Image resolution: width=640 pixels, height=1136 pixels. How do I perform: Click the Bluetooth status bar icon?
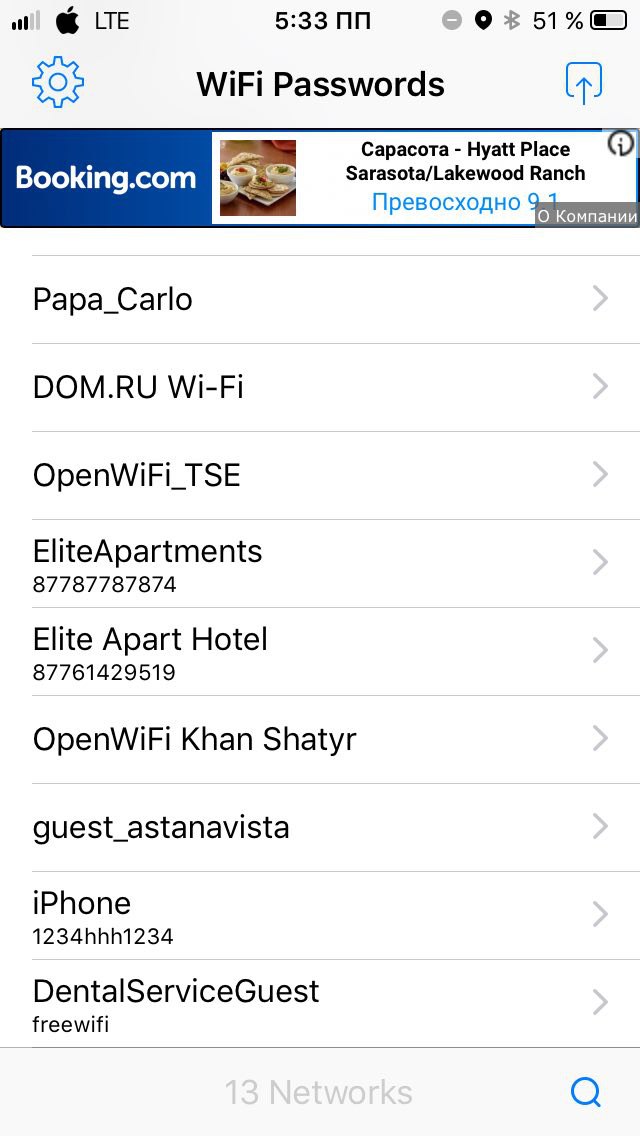[512, 20]
